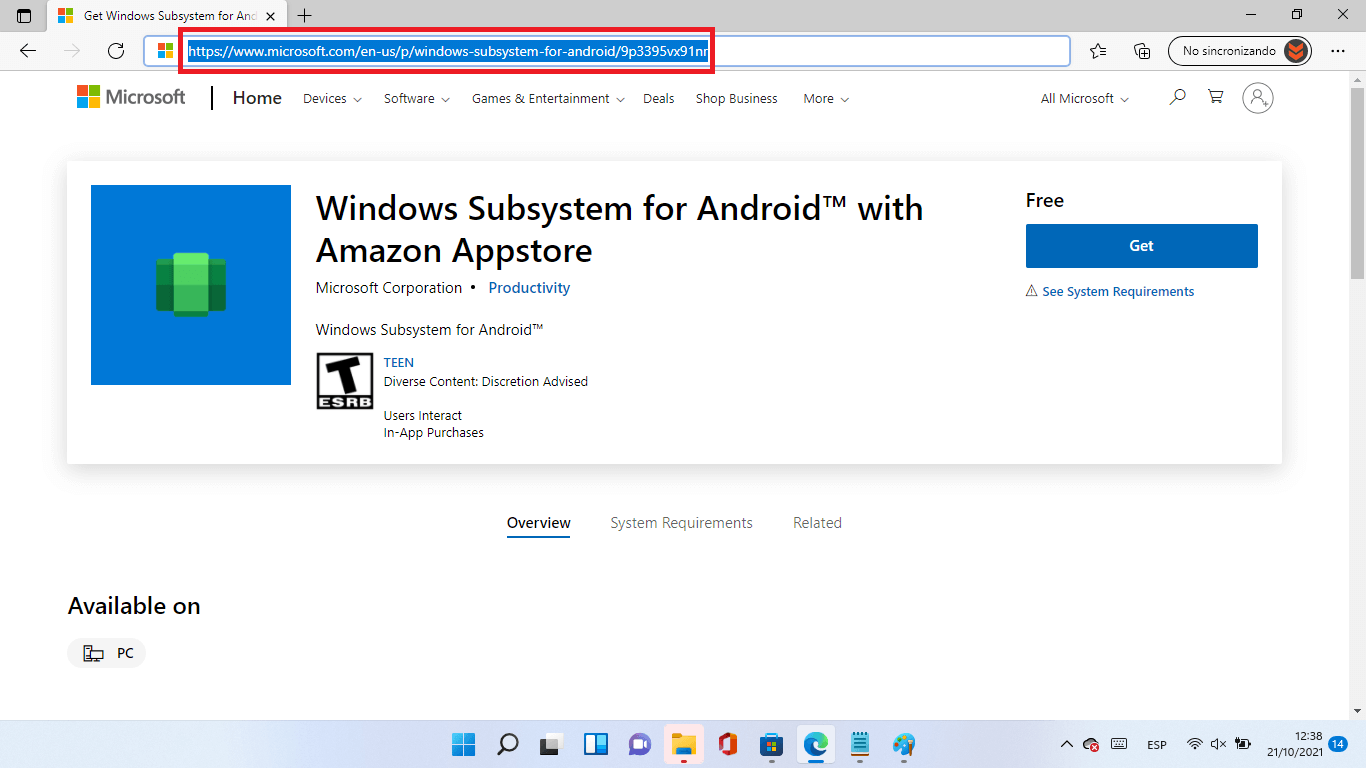Open Widgets from taskbar
This screenshot has height=768, width=1366.
point(596,745)
